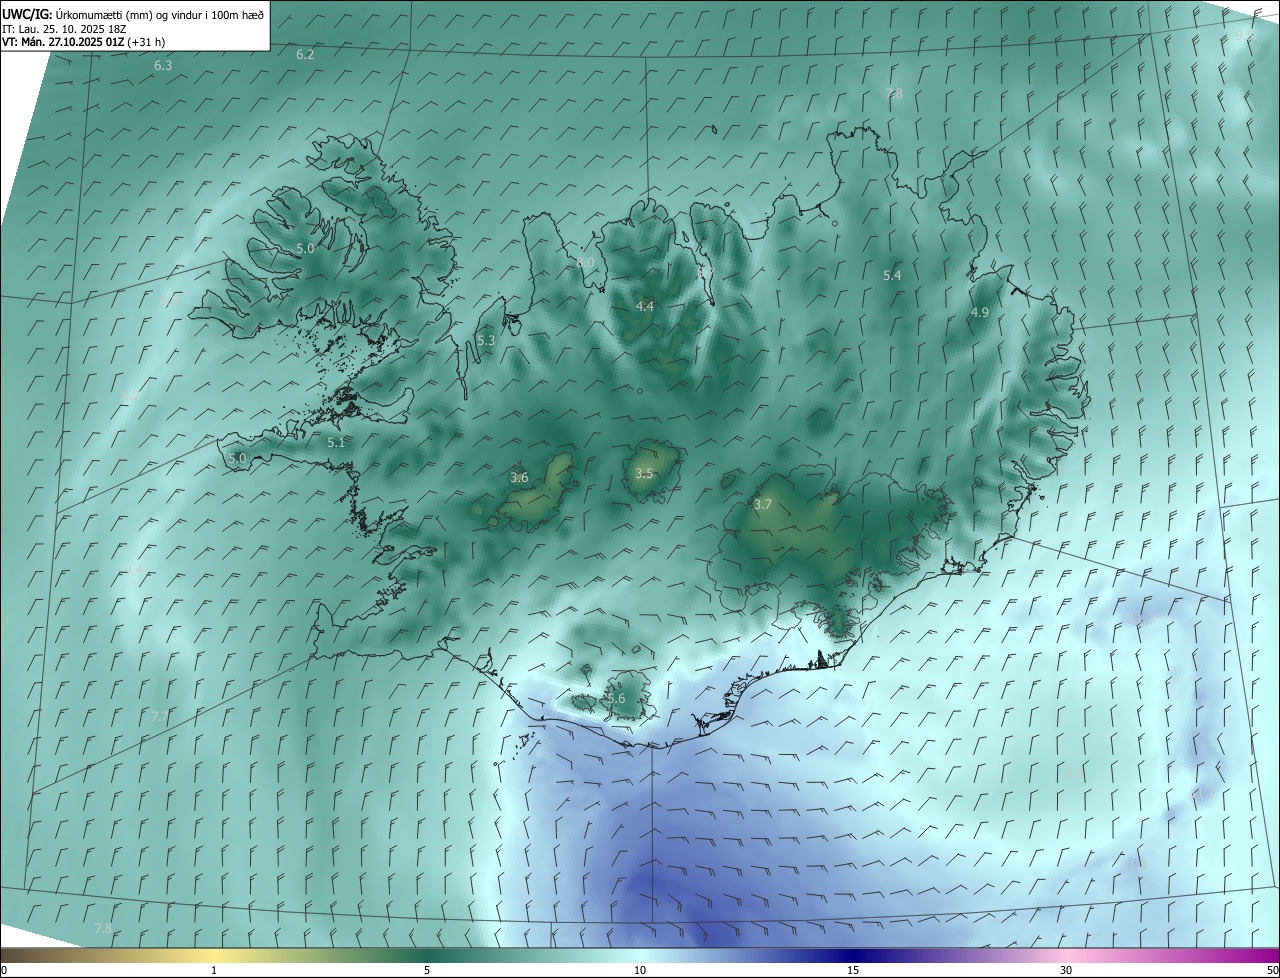Click the 'VT: Mán. 27.10.2025 01Z (+31 h)' line
This screenshot has width=1280, height=978.
(84, 42)
